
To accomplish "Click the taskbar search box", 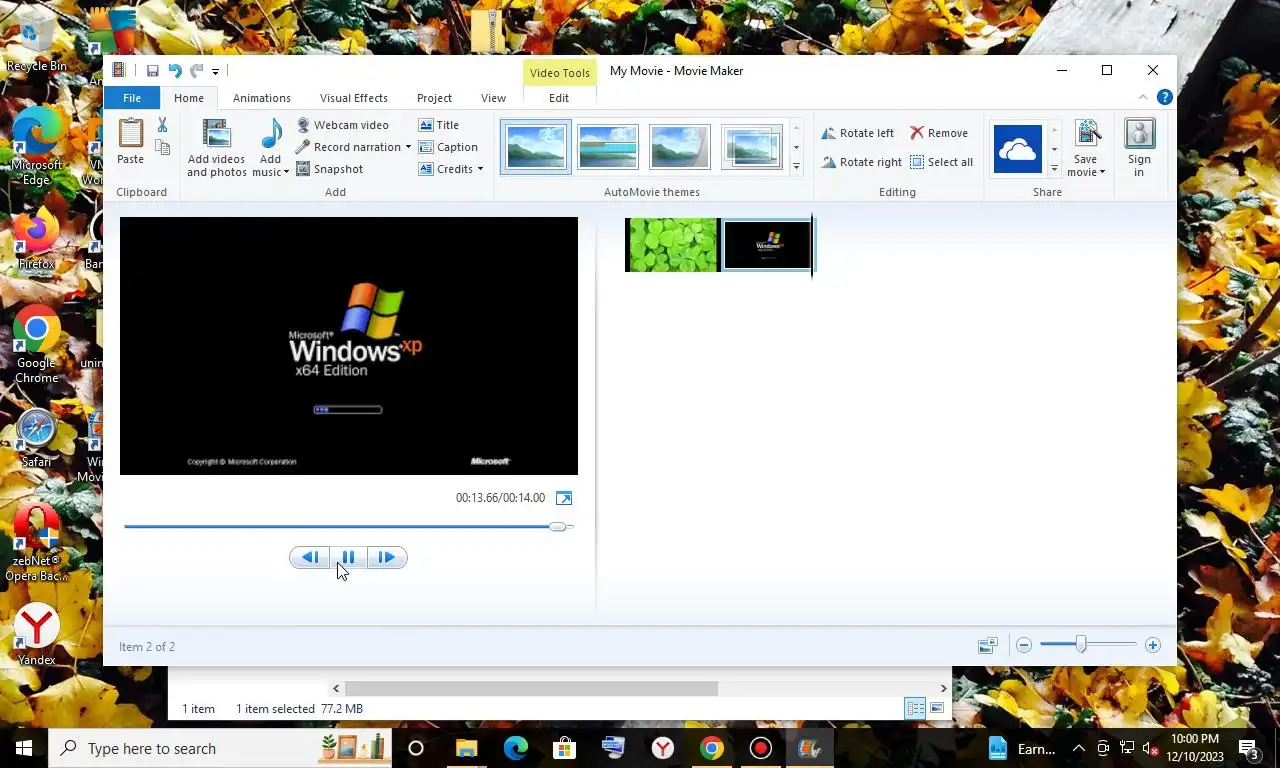I will 220,748.
